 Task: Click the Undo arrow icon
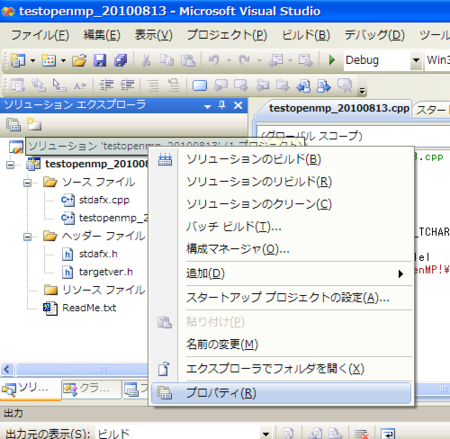(214, 60)
